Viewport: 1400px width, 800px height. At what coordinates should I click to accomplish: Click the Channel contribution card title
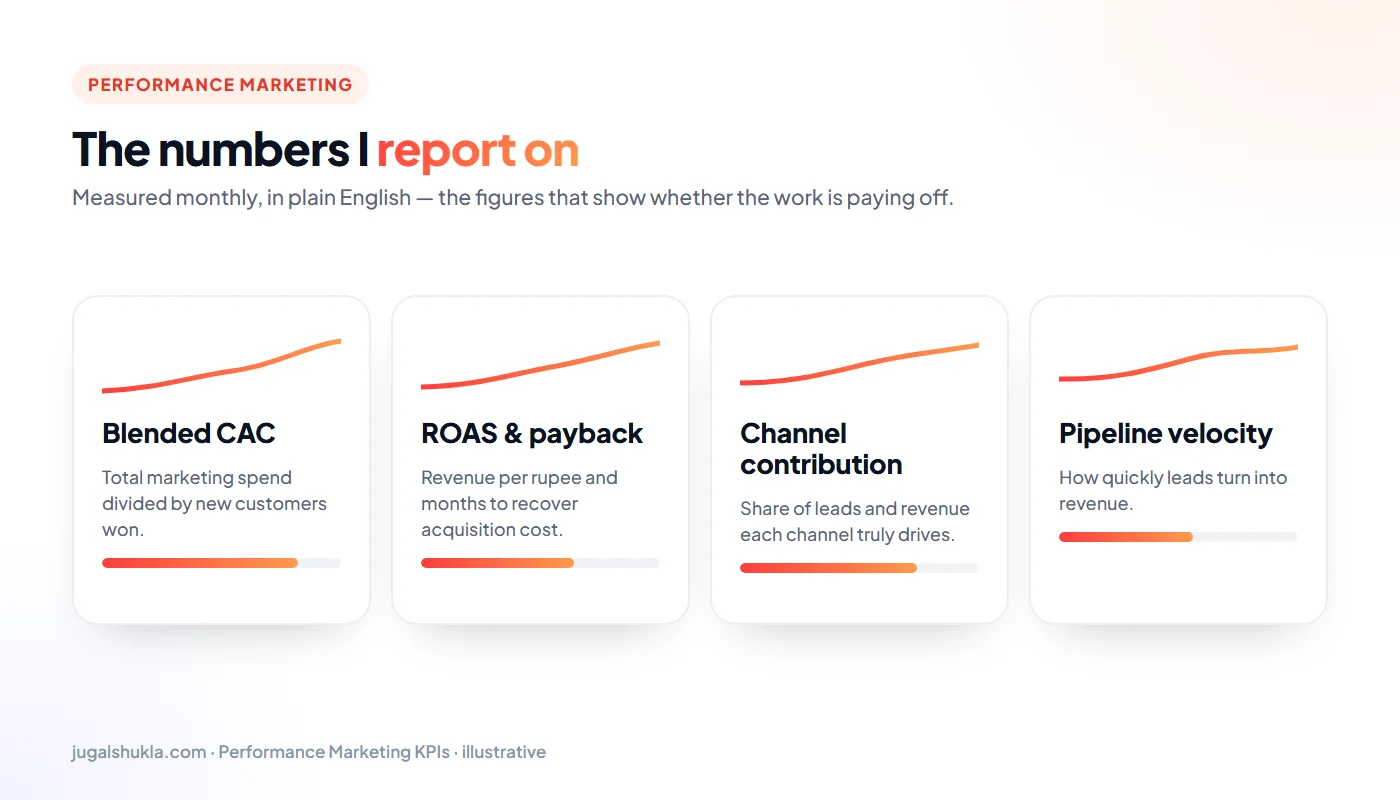[821, 449]
